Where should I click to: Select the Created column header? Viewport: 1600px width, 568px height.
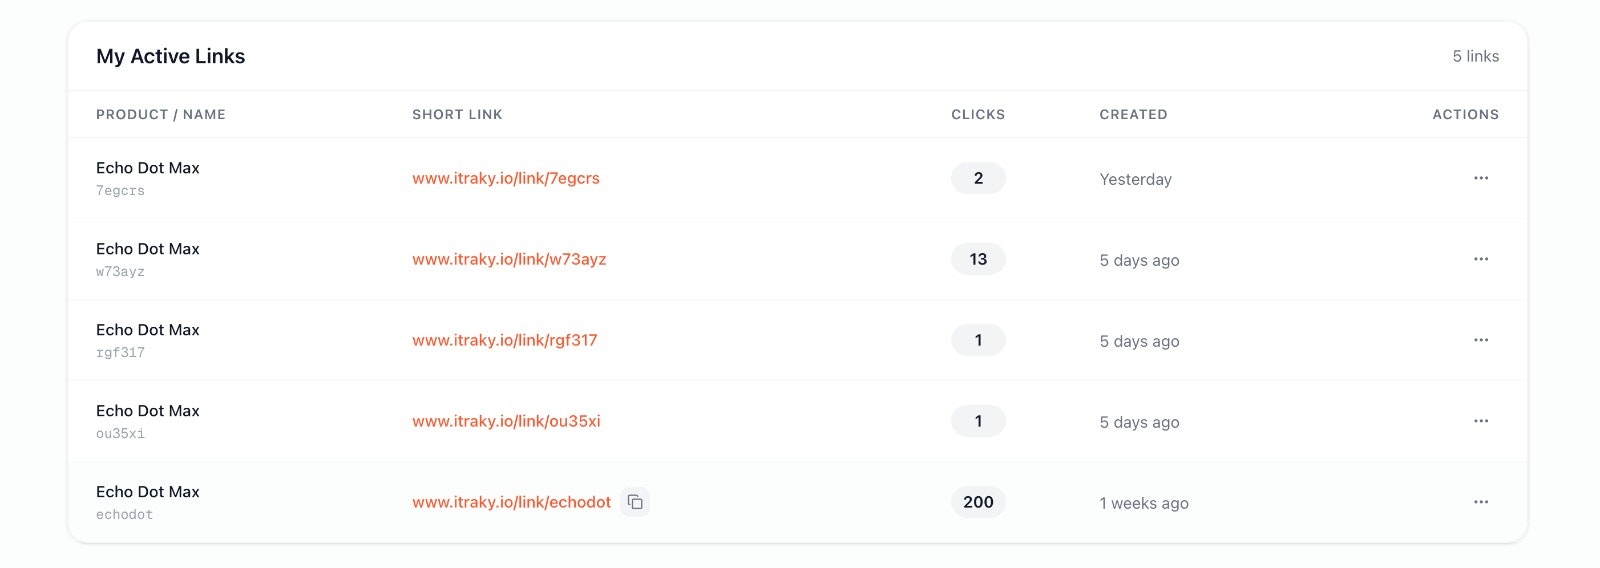coord(1133,114)
